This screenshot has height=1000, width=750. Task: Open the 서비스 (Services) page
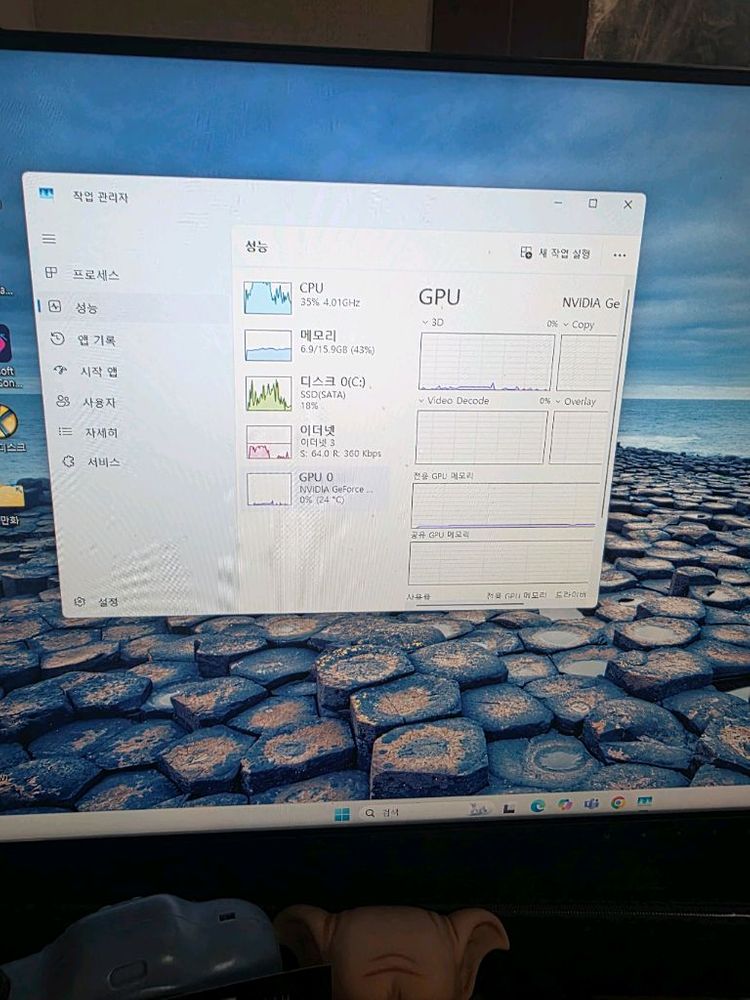(x=102, y=462)
